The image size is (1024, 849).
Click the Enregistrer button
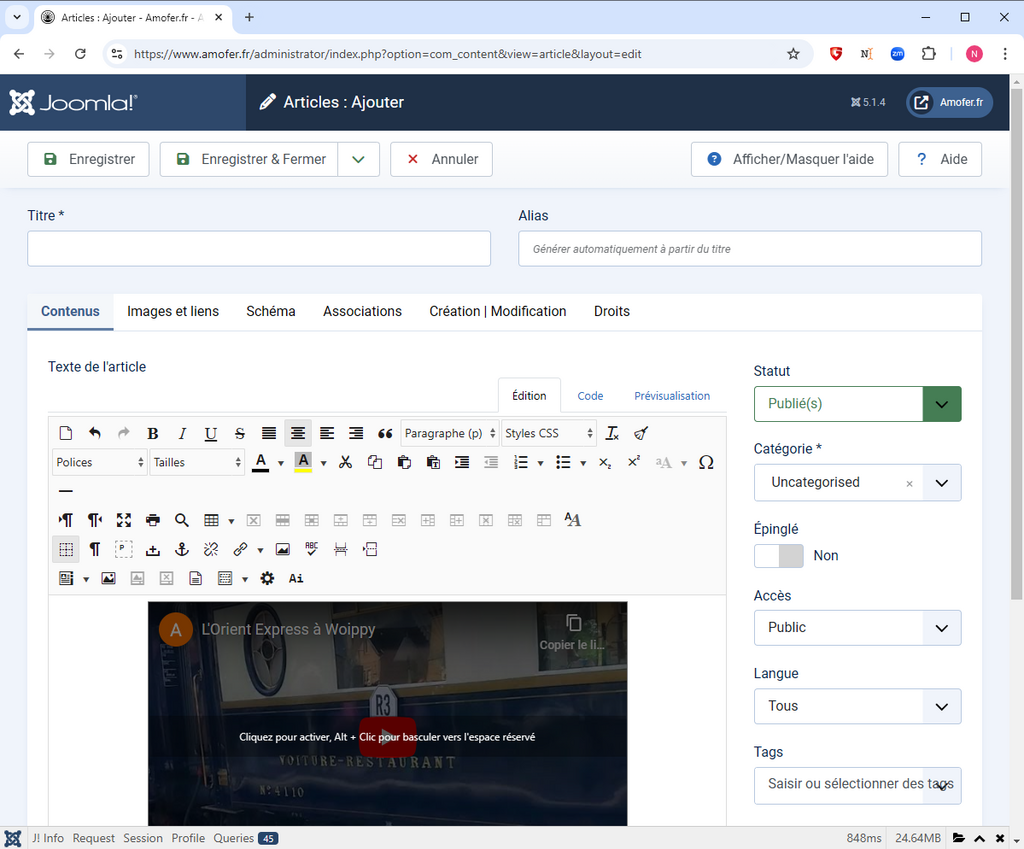88,159
